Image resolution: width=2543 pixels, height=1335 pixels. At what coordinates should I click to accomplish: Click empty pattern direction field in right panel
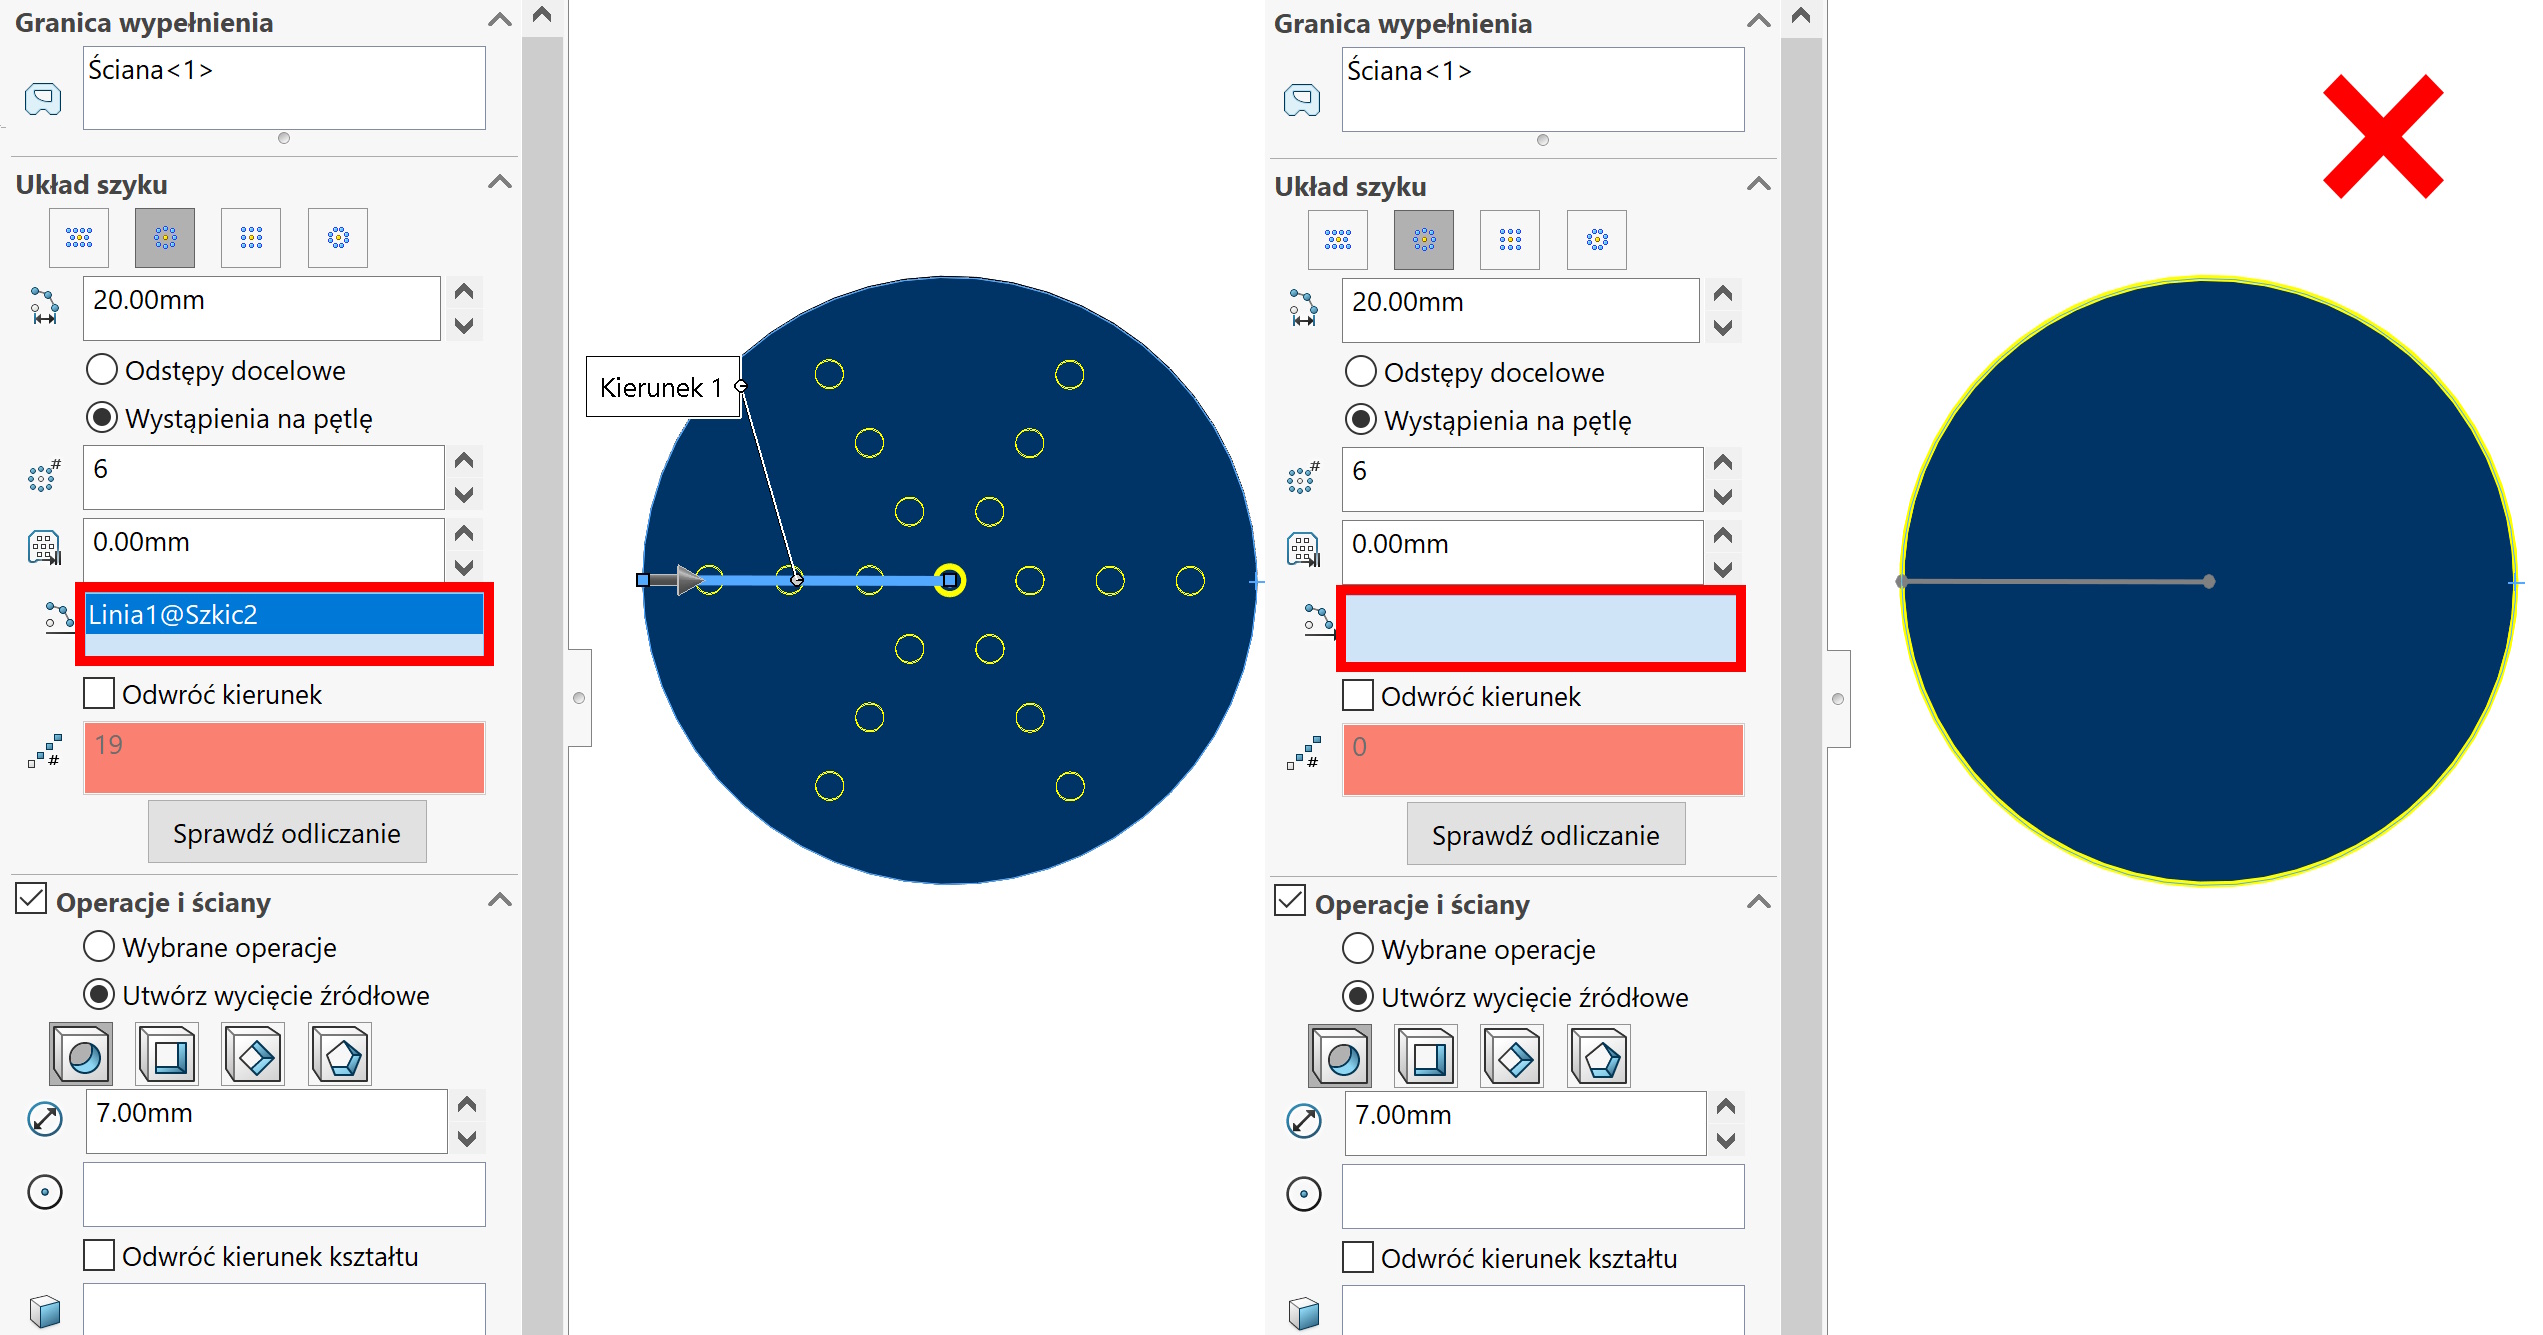[1541, 628]
